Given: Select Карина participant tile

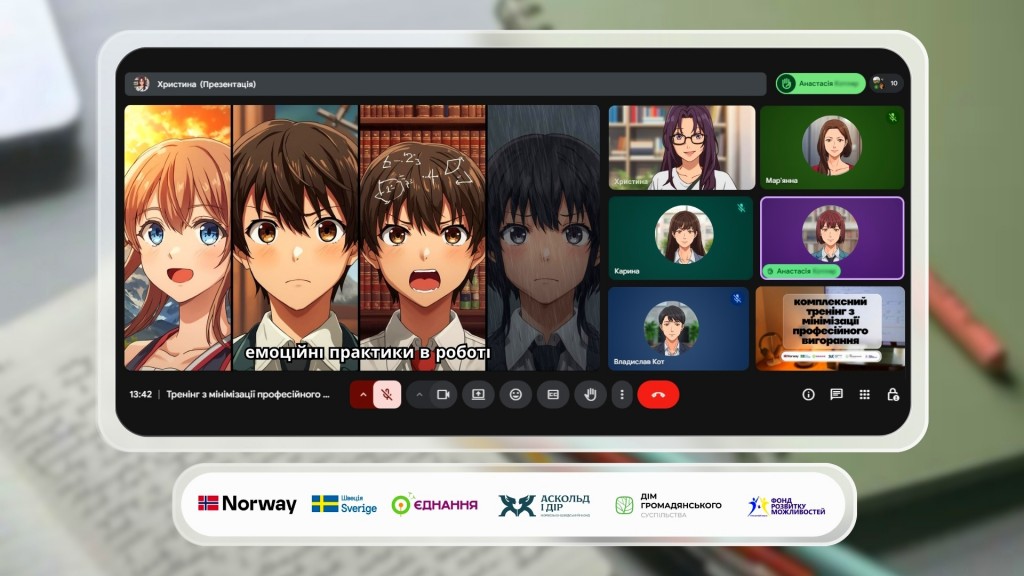Looking at the screenshot, I should tap(680, 238).
